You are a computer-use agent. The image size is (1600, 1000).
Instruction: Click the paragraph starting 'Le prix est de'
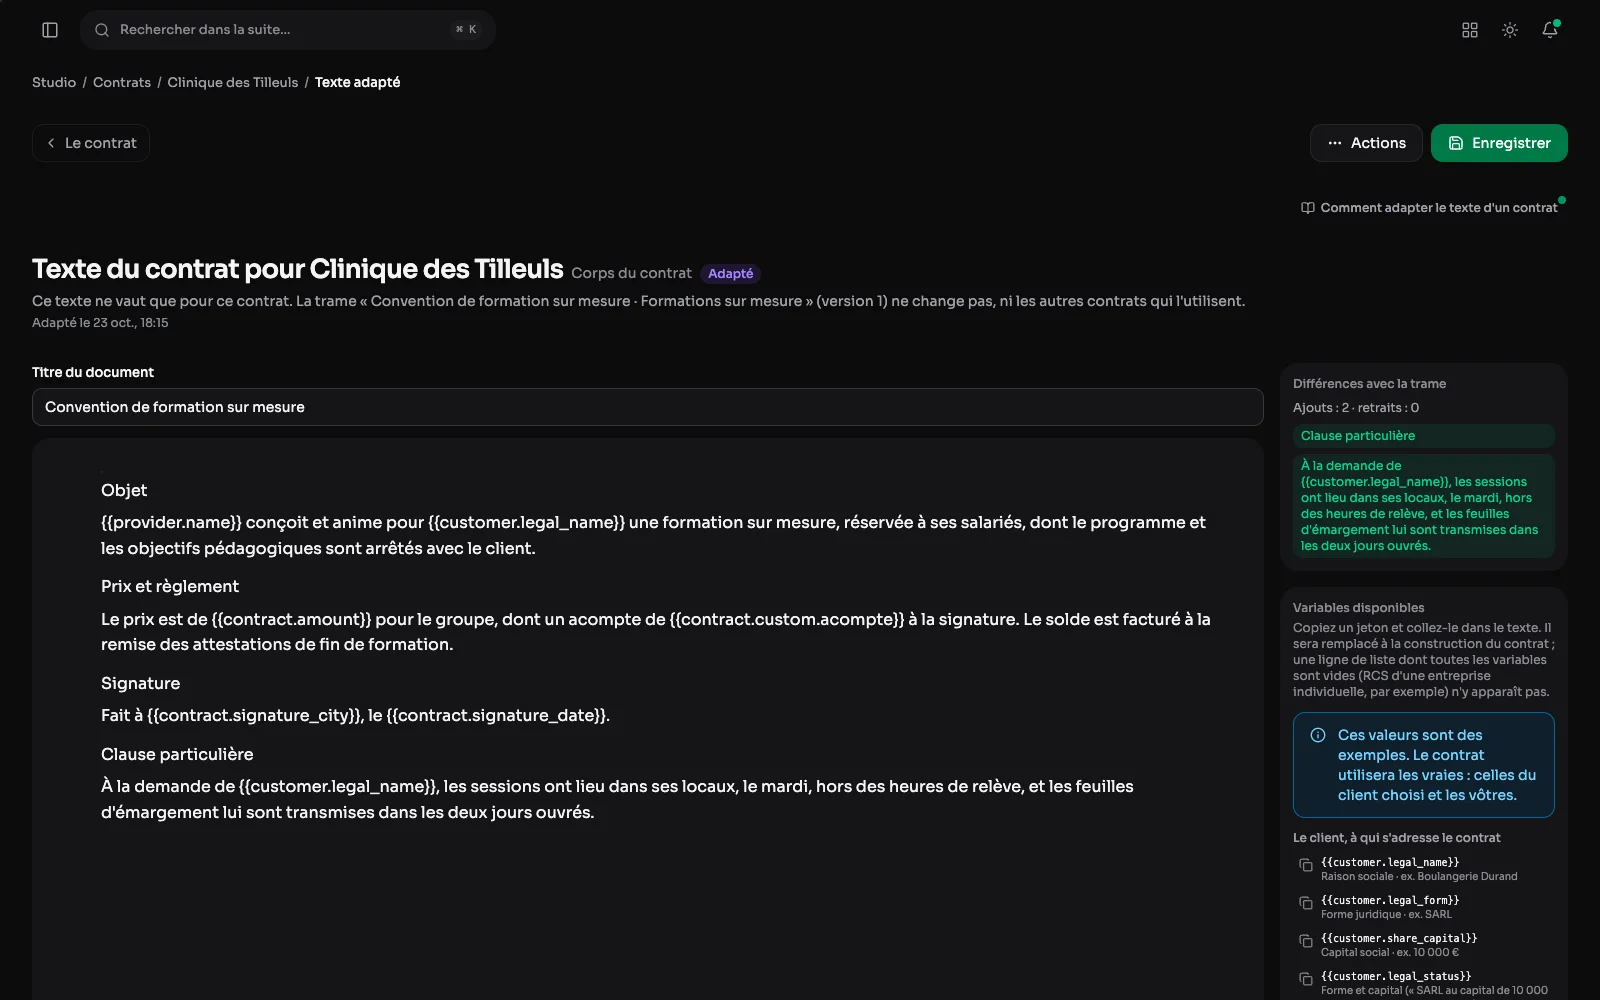(656, 632)
